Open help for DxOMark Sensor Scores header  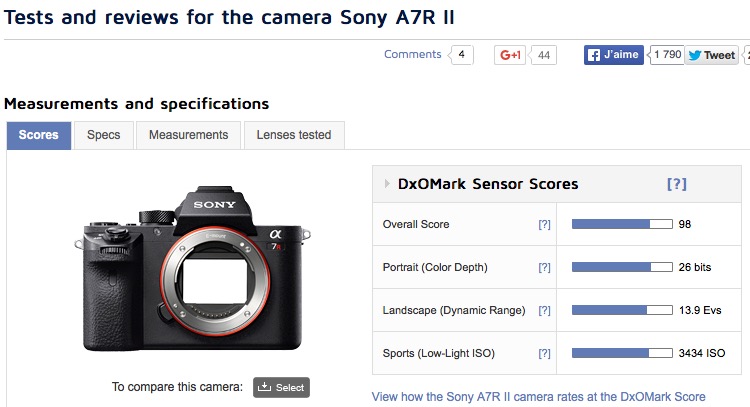(677, 184)
